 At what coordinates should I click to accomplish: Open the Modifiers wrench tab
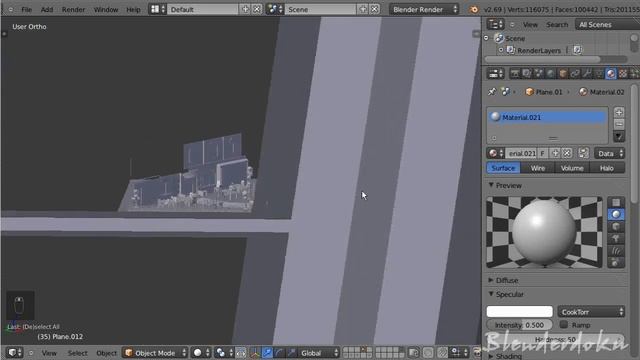point(587,73)
